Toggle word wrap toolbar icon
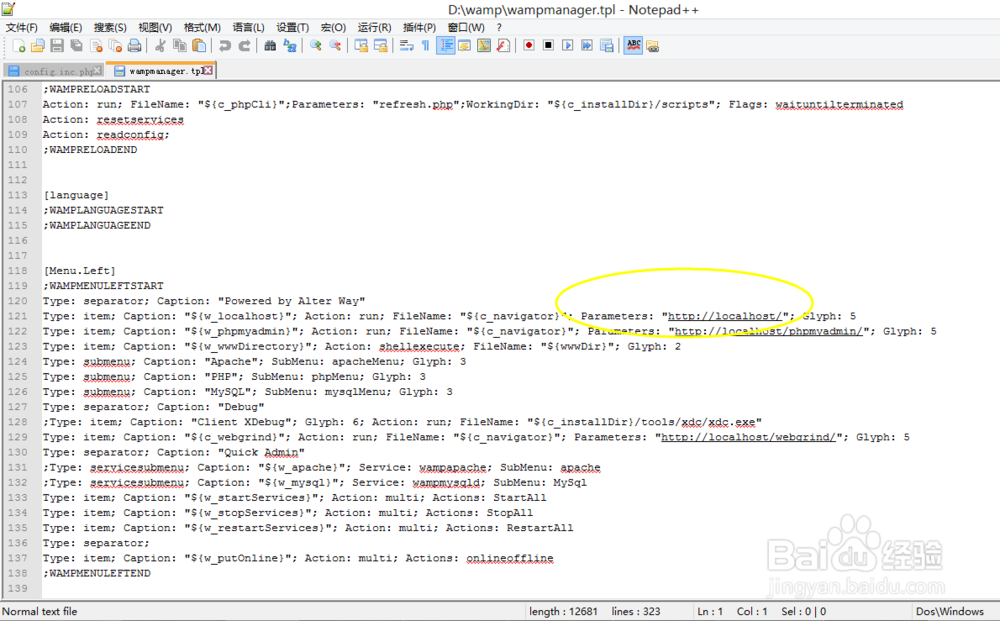 tap(406, 45)
